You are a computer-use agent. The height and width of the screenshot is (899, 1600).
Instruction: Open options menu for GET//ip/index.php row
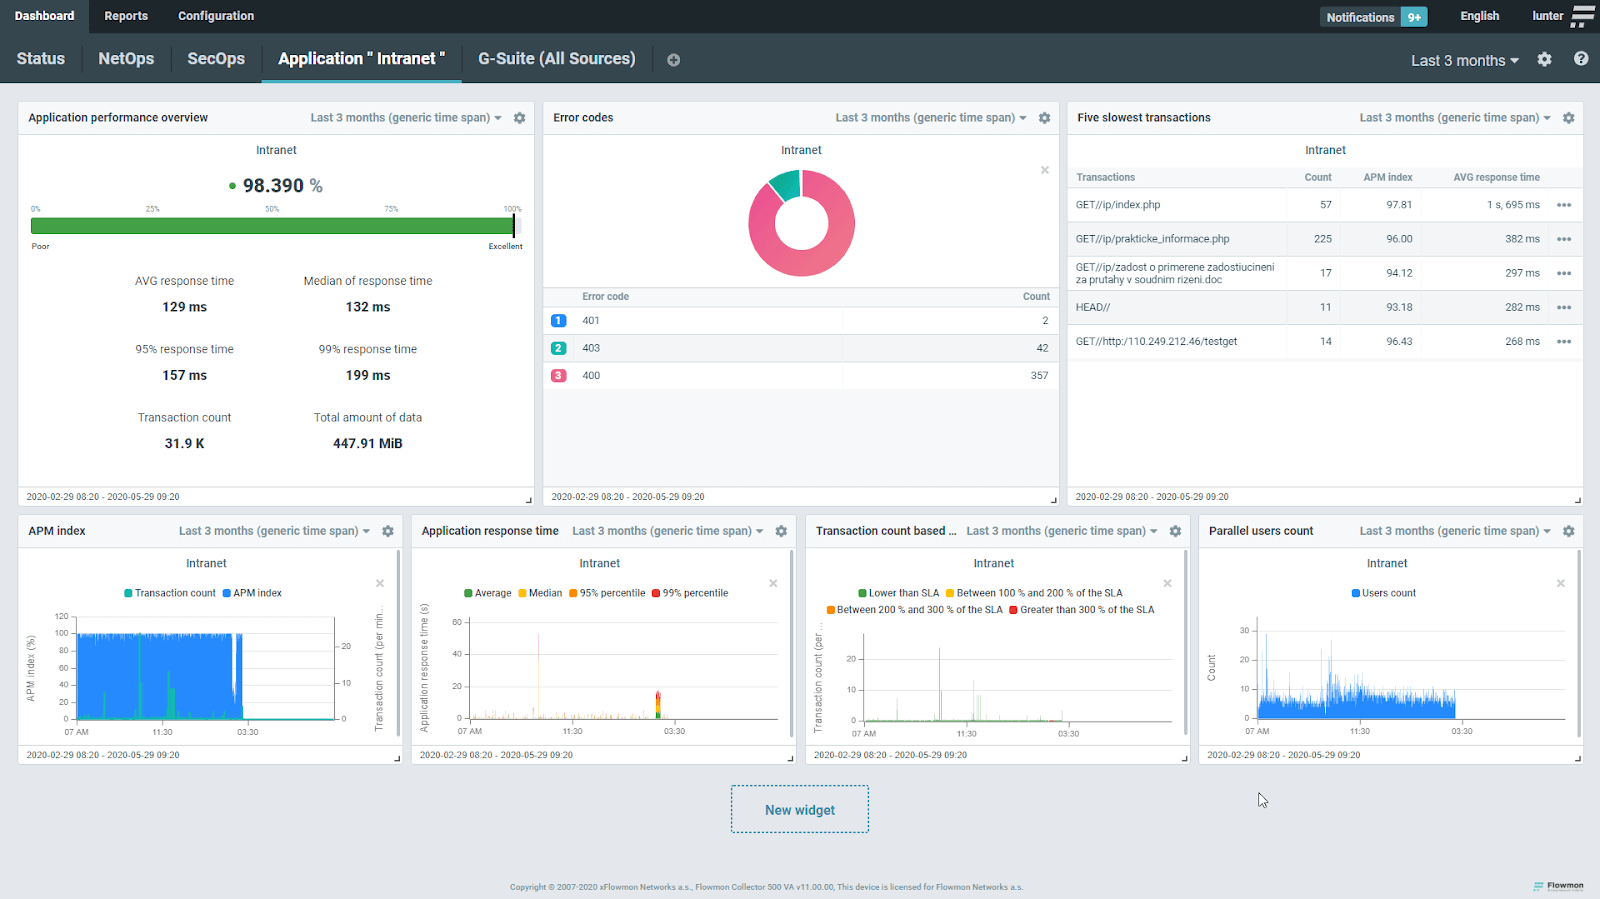coord(1564,205)
